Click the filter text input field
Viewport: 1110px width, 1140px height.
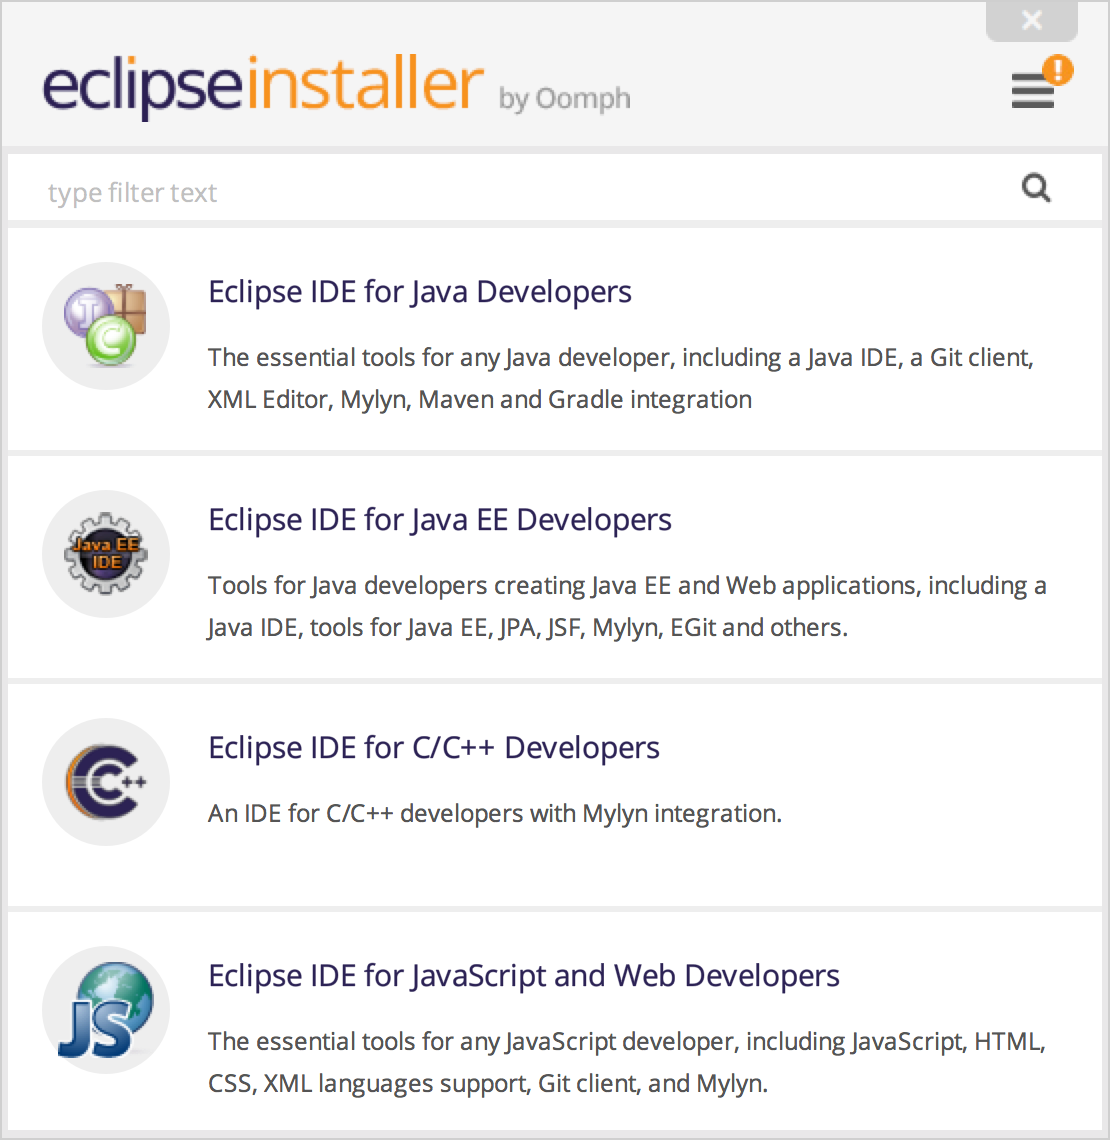pyautogui.click(x=400, y=192)
